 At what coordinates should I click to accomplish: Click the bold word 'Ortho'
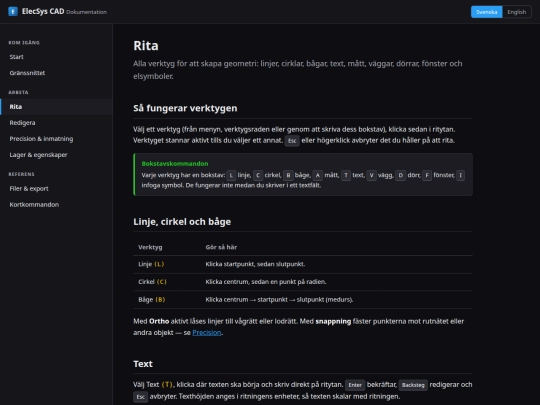(x=159, y=321)
